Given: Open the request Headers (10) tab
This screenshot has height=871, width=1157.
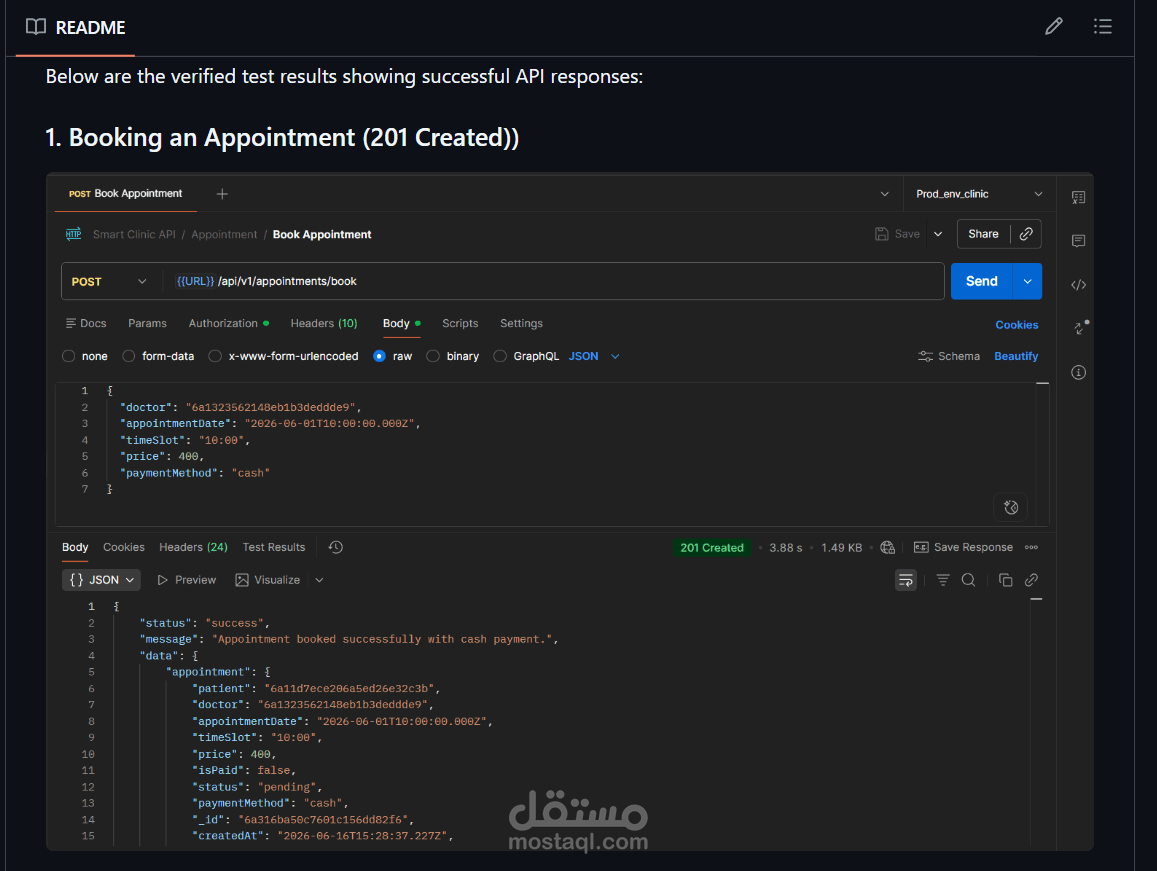Looking at the screenshot, I should tap(324, 323).
